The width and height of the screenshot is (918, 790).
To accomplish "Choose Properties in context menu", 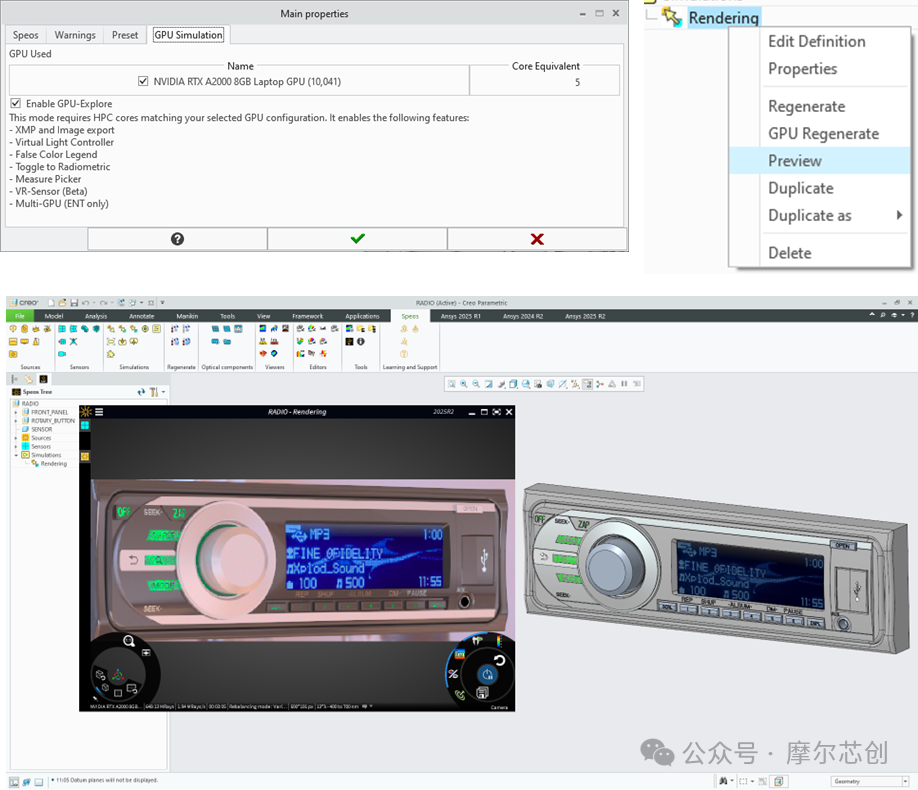I will click(x=803, y=69).
